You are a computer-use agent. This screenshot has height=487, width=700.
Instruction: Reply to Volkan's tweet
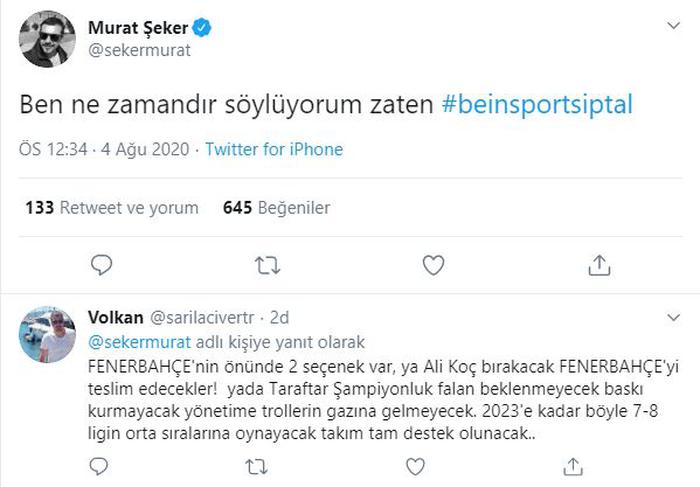click(x=100, y=465)
